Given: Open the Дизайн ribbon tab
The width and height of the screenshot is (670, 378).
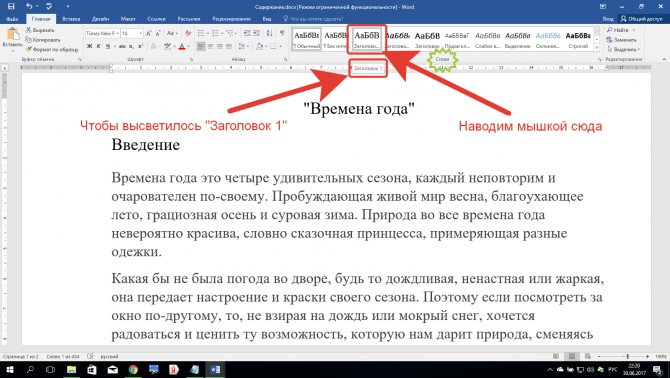Looking at the screenshot, I should click(x=100, y=19).
